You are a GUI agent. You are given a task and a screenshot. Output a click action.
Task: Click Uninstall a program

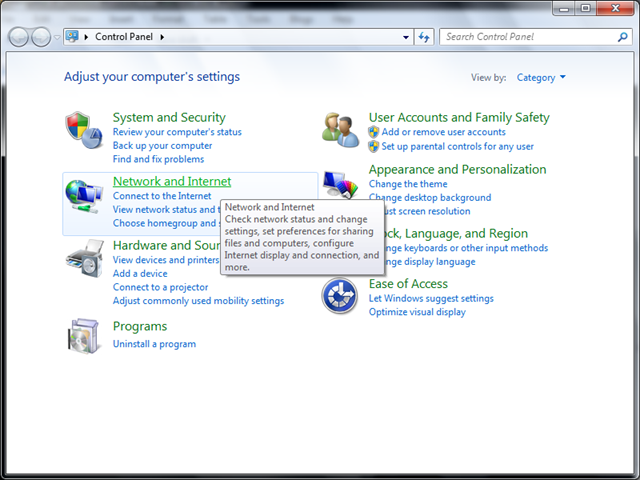[x=154, y=344]
